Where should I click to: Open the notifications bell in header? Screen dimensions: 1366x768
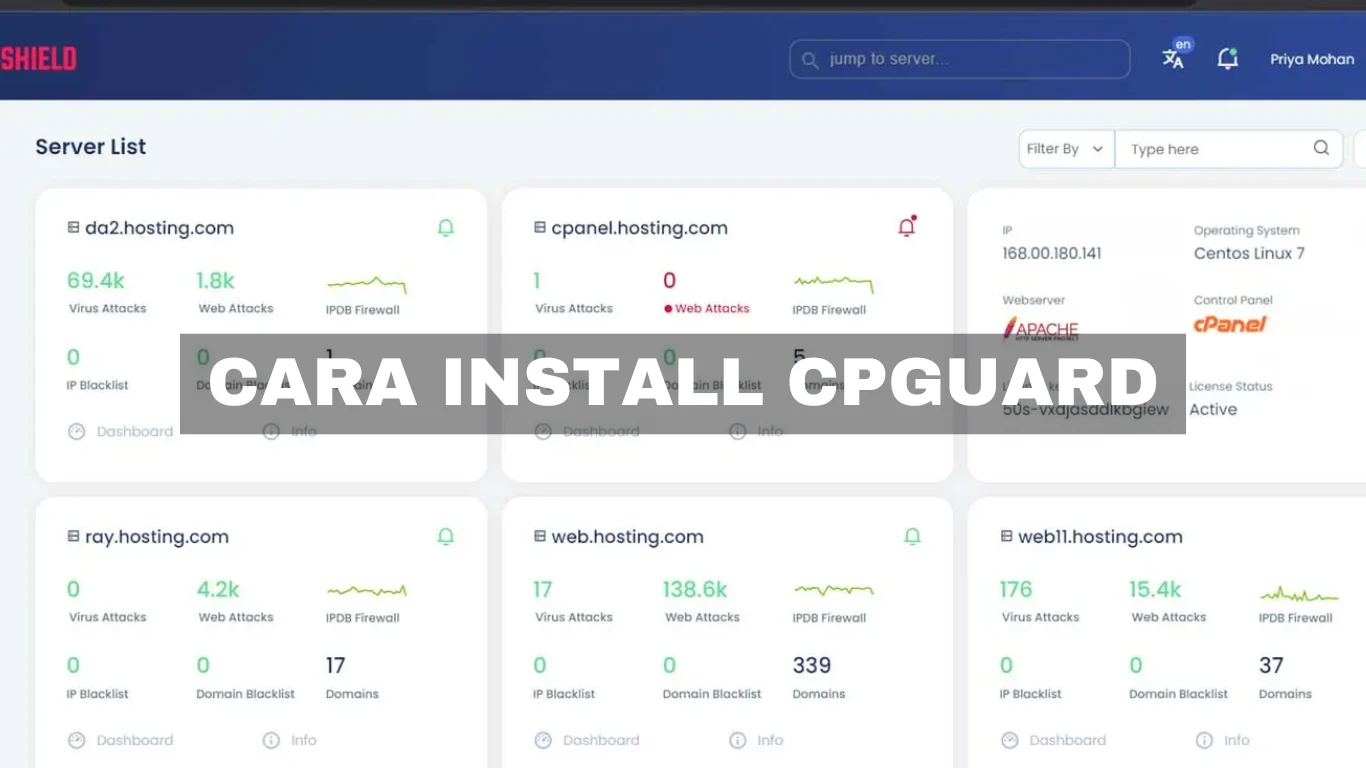click(1228, 59)
